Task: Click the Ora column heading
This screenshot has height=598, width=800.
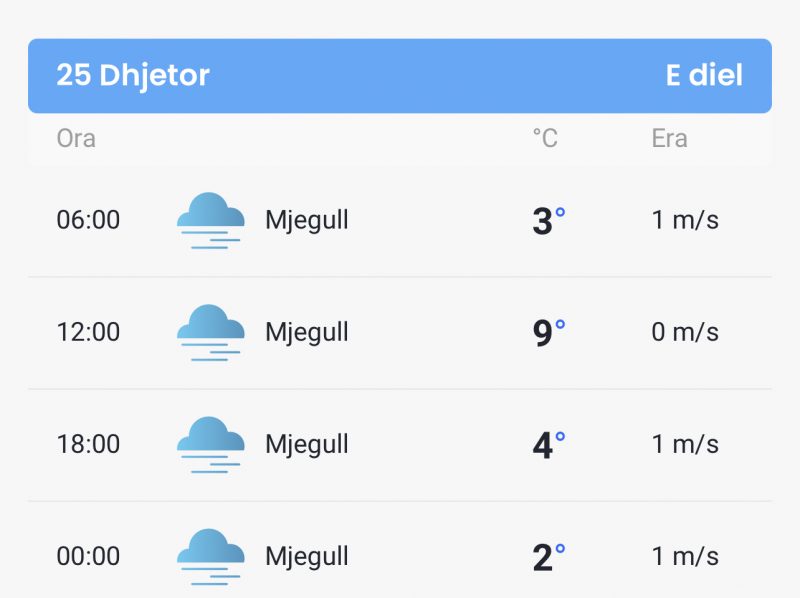Action: [x=76, y=138]
